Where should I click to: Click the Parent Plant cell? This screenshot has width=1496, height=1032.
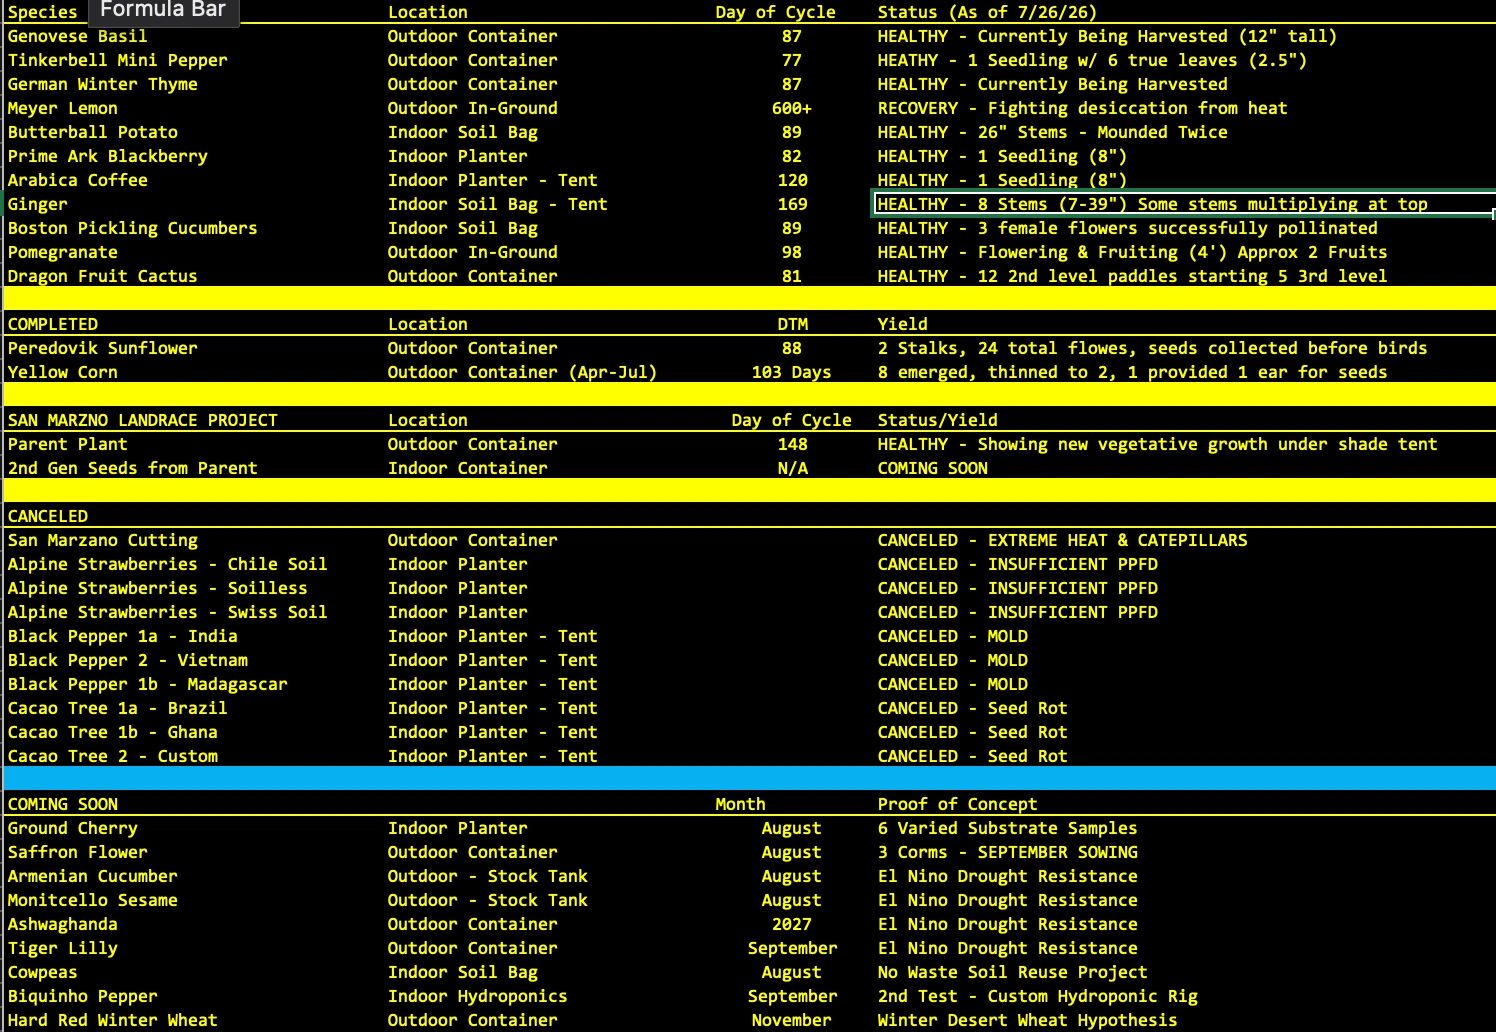click(x=67, y=444)
